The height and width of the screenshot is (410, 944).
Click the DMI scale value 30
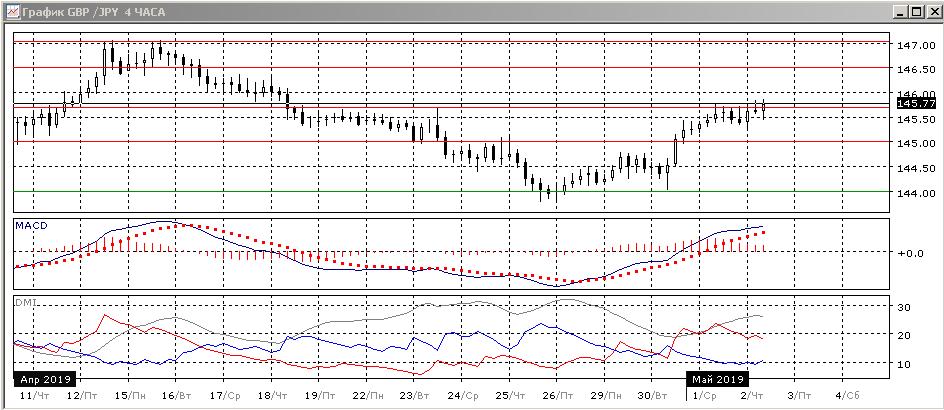click(904, 308)
